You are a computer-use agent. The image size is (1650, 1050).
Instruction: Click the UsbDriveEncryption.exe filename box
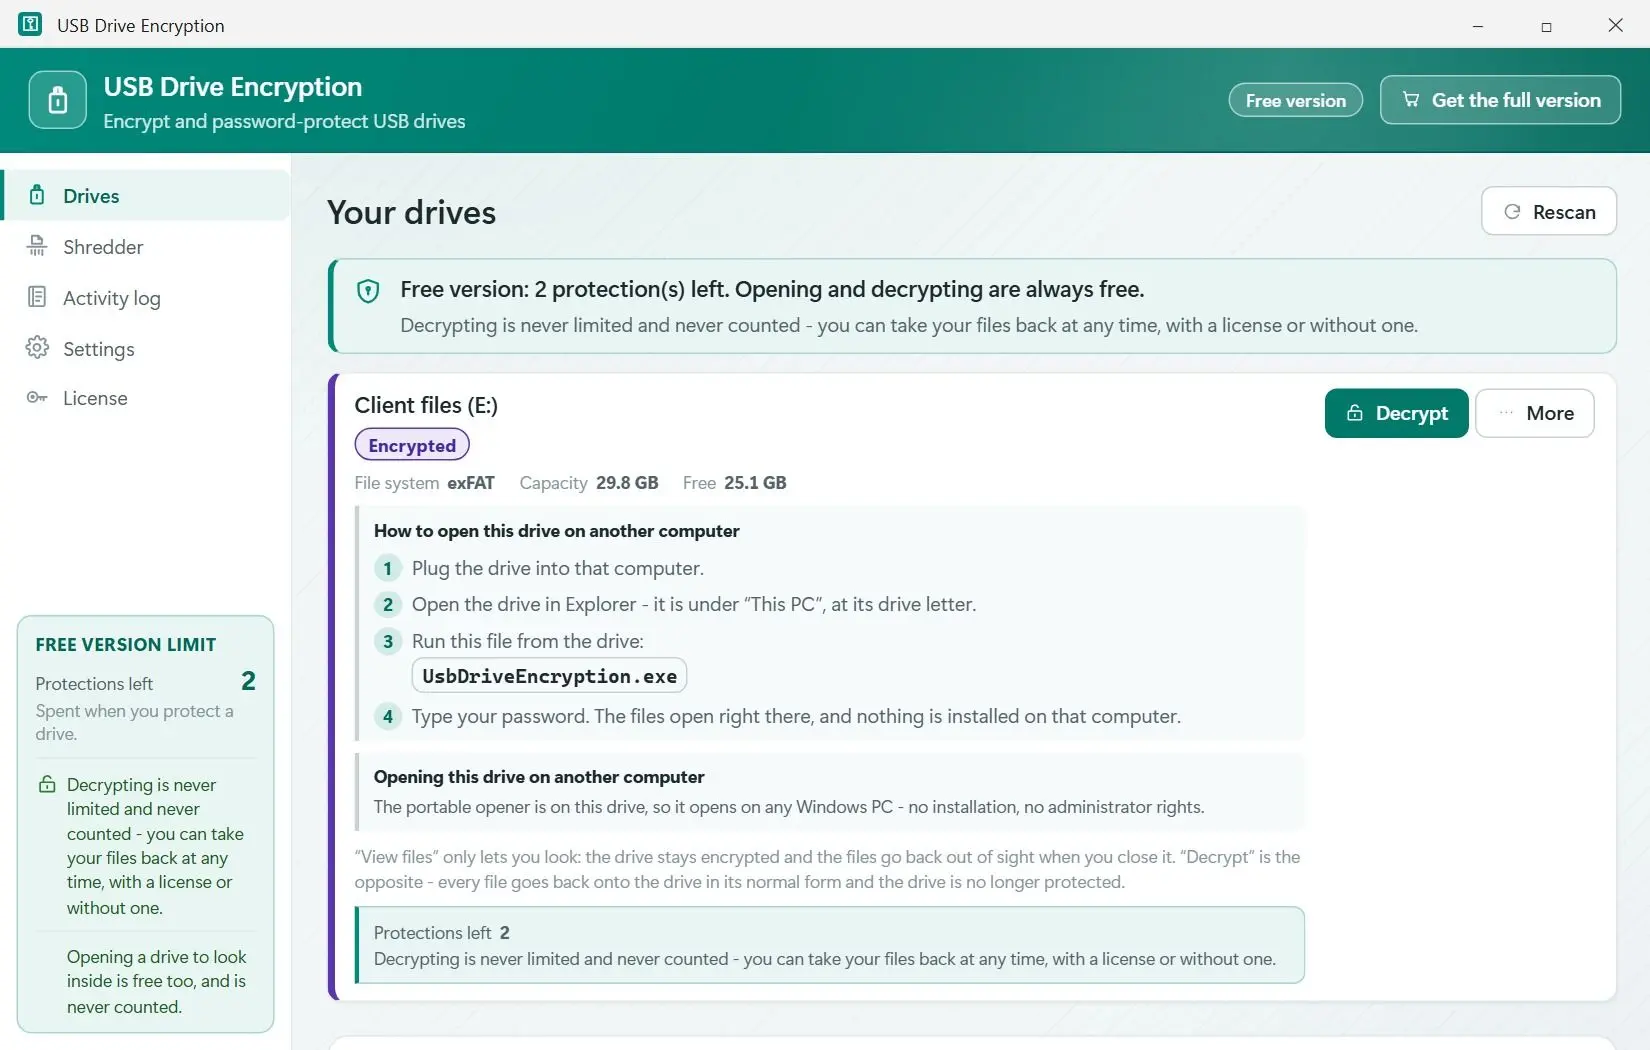point(549,676)
